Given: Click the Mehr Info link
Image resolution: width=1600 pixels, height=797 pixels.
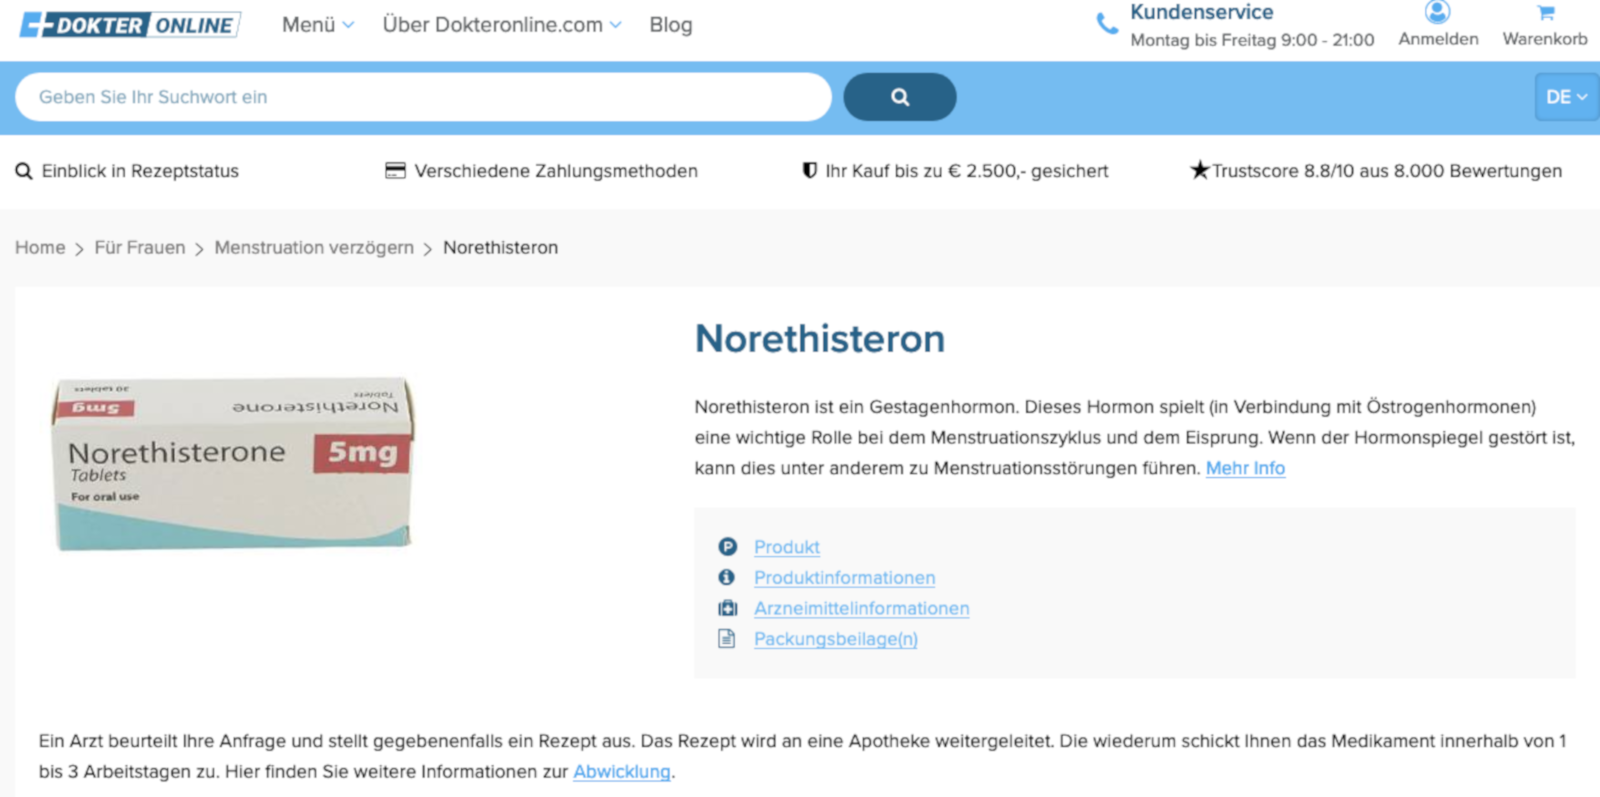Looking at the screenshot, I should [x=1245, y=468].
